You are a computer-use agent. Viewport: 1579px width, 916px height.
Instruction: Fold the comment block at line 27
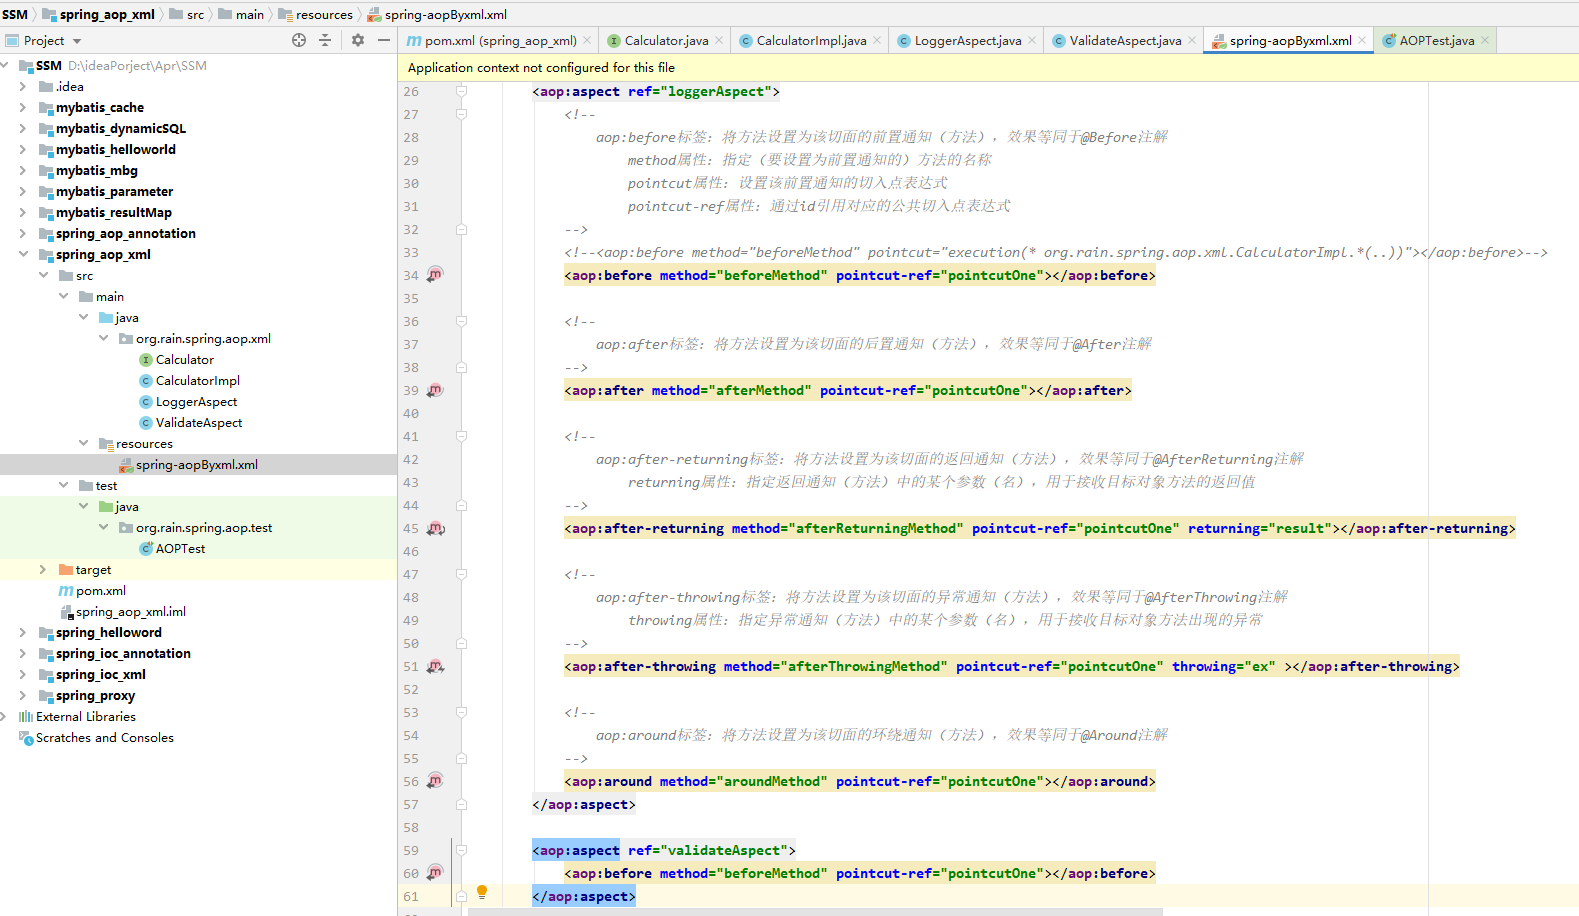tap(462, 114)
